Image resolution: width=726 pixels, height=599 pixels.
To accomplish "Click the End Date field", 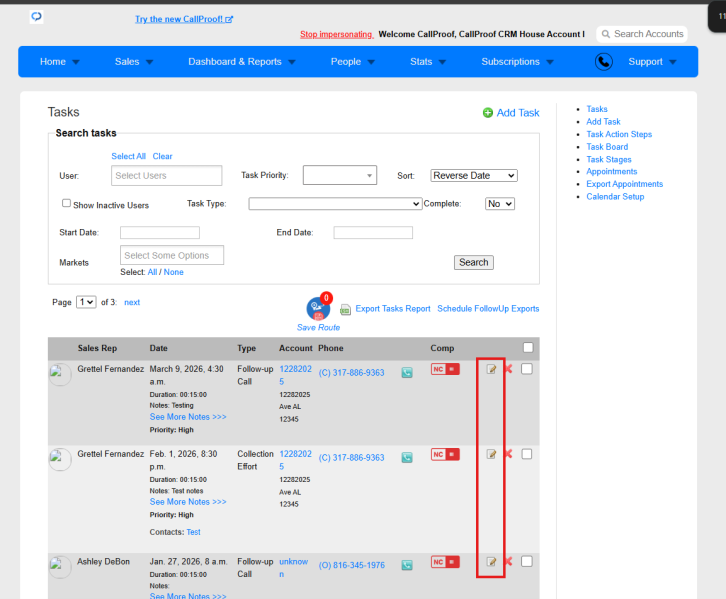I will pyautogui.click(x=373, y=232).
